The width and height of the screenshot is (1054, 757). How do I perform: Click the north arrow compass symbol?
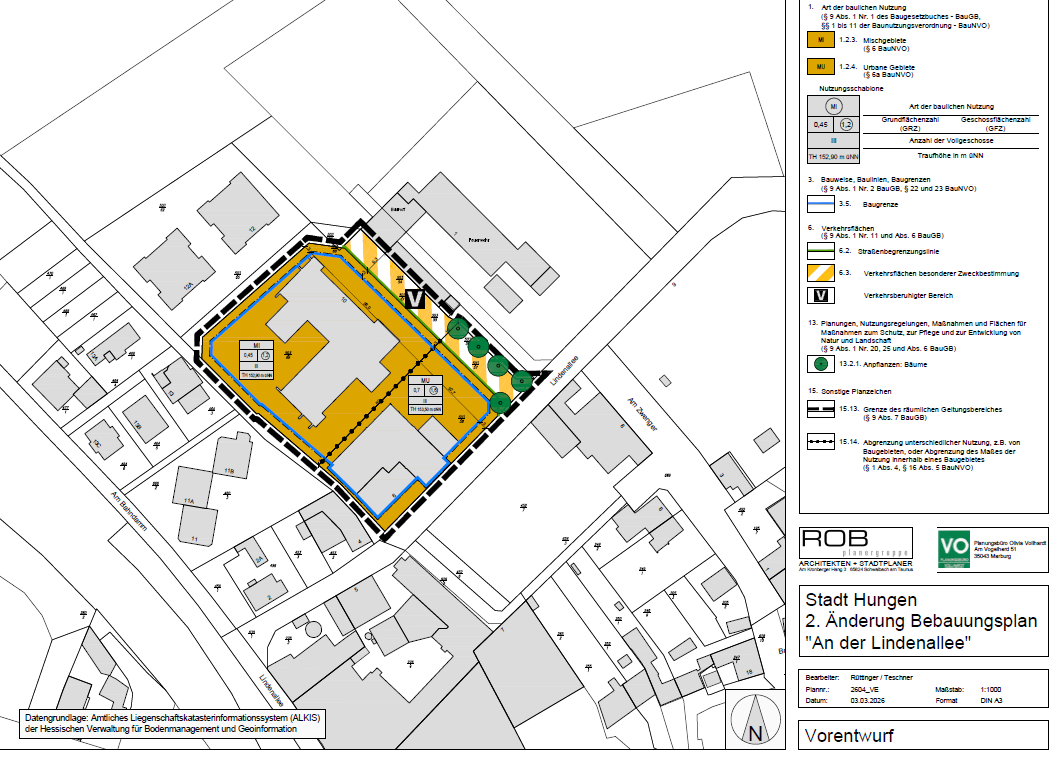pos(758,720)
